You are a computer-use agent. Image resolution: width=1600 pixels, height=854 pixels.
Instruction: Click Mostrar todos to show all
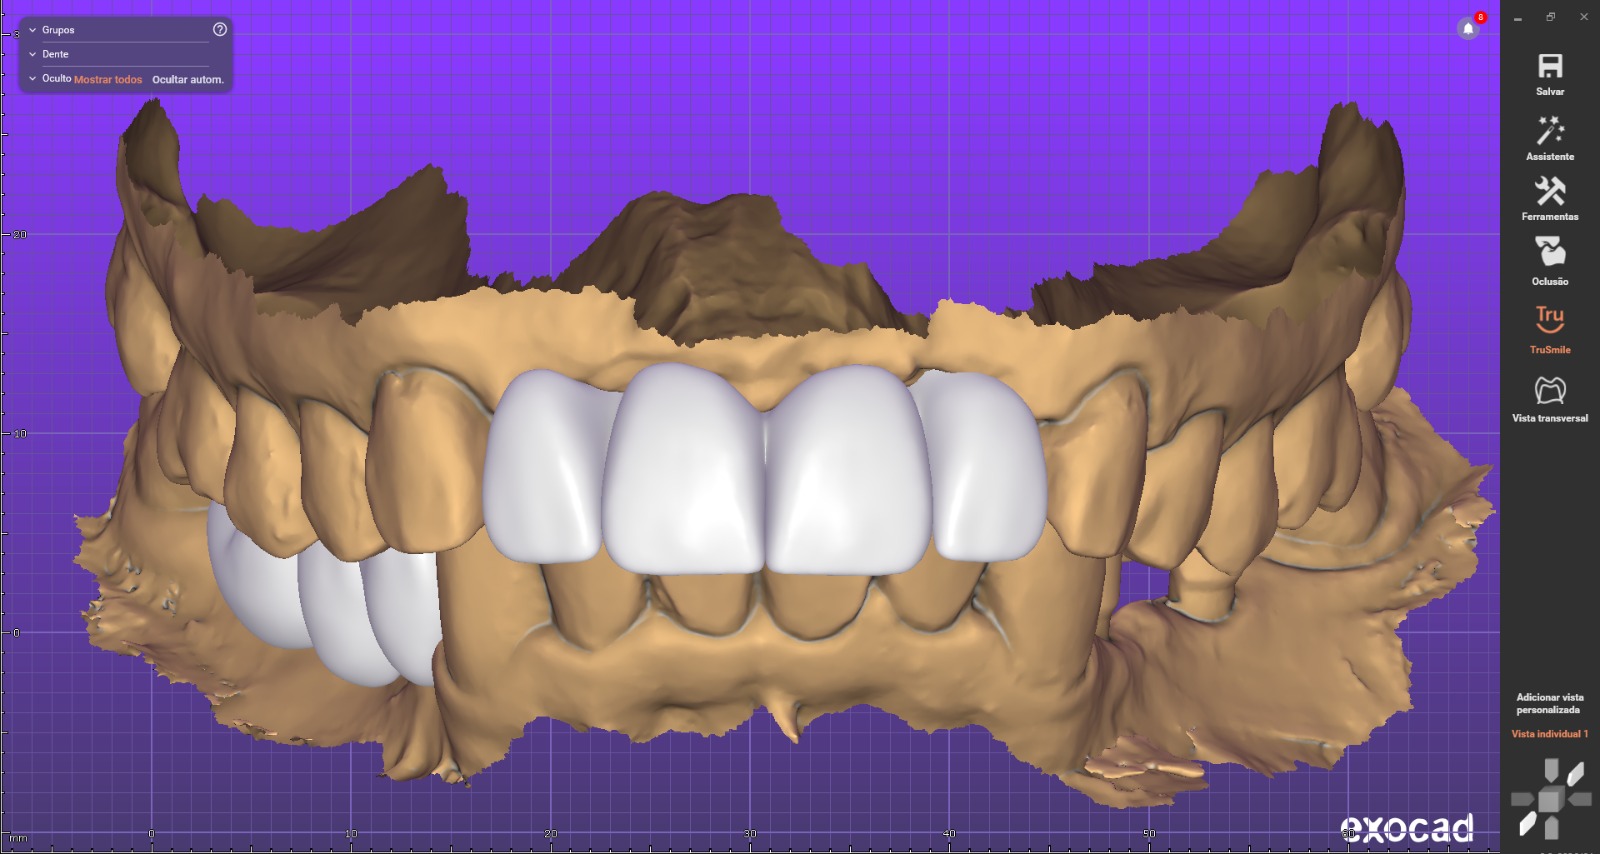(108, 80)
